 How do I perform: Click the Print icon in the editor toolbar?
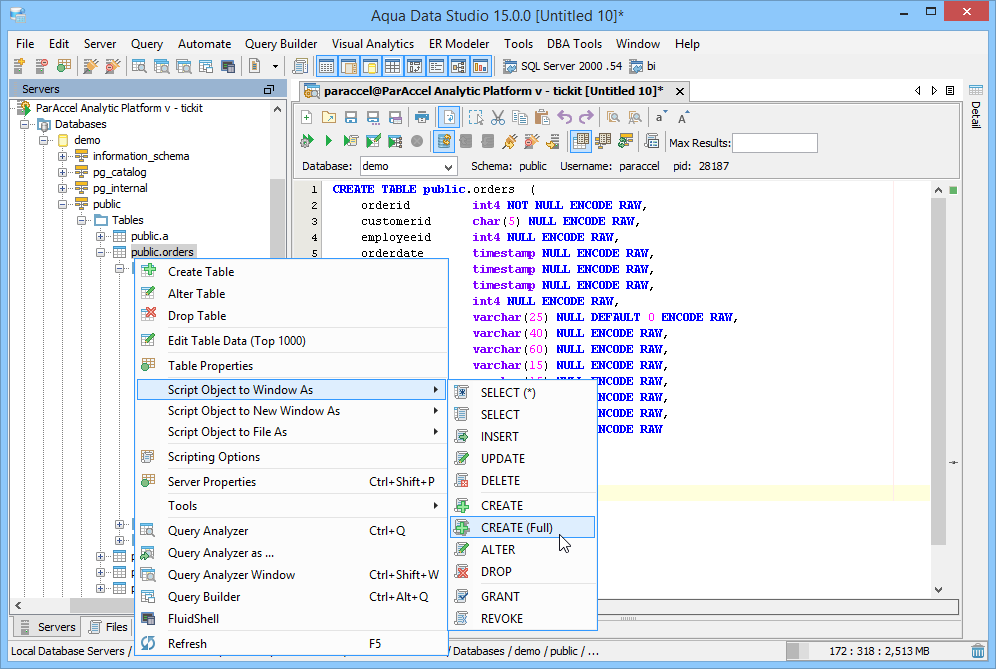[421, 118]
